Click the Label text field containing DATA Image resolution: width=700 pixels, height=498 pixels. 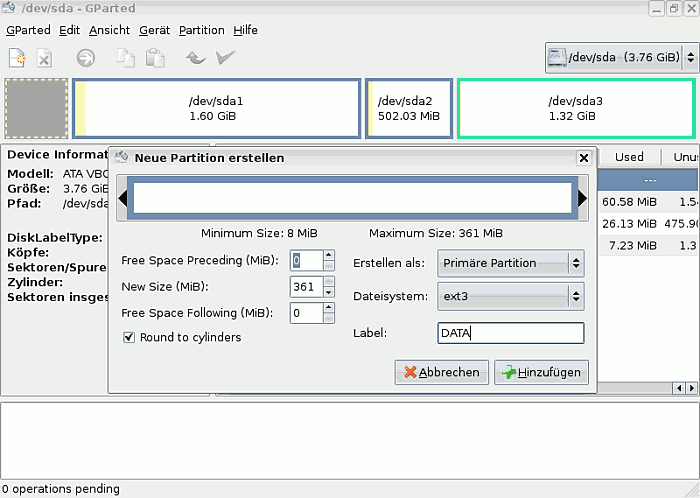tap(510, 333)
